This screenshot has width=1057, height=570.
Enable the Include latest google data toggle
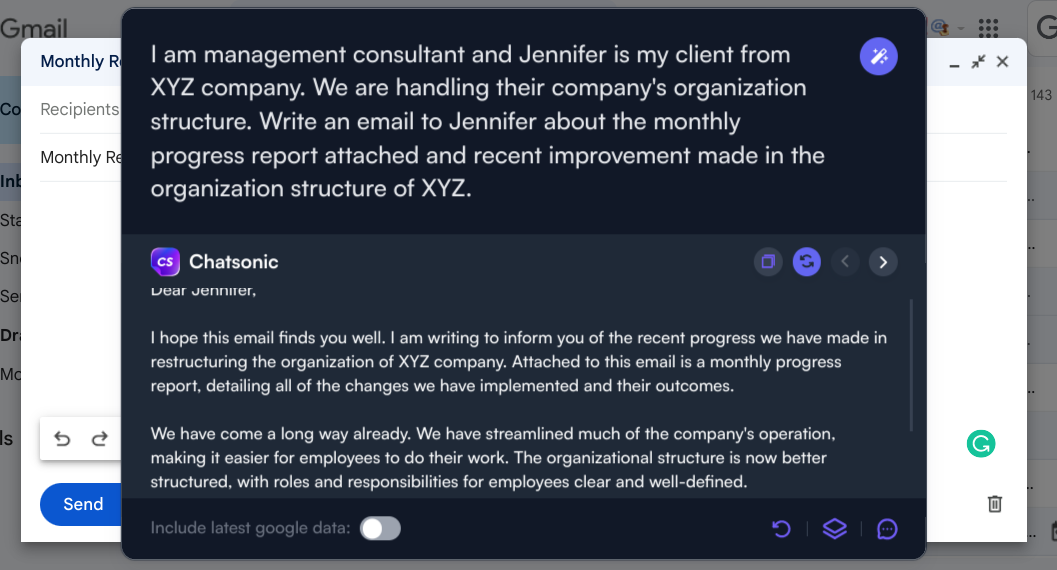pos(380,528)
